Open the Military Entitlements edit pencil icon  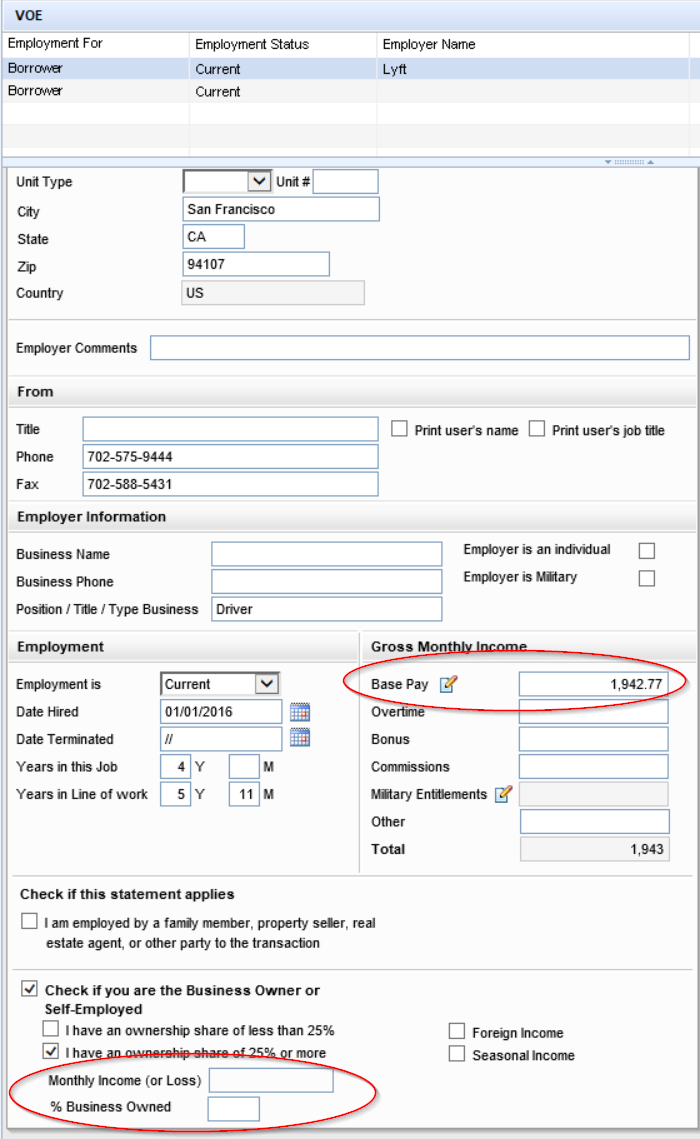(503, 794)
